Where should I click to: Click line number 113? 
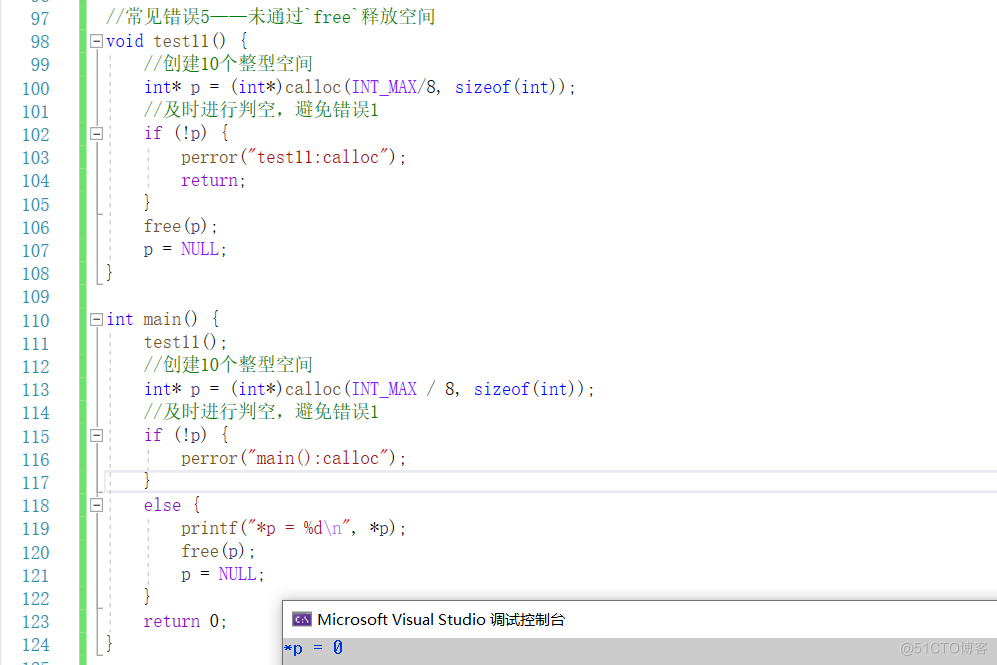point(36,390)
